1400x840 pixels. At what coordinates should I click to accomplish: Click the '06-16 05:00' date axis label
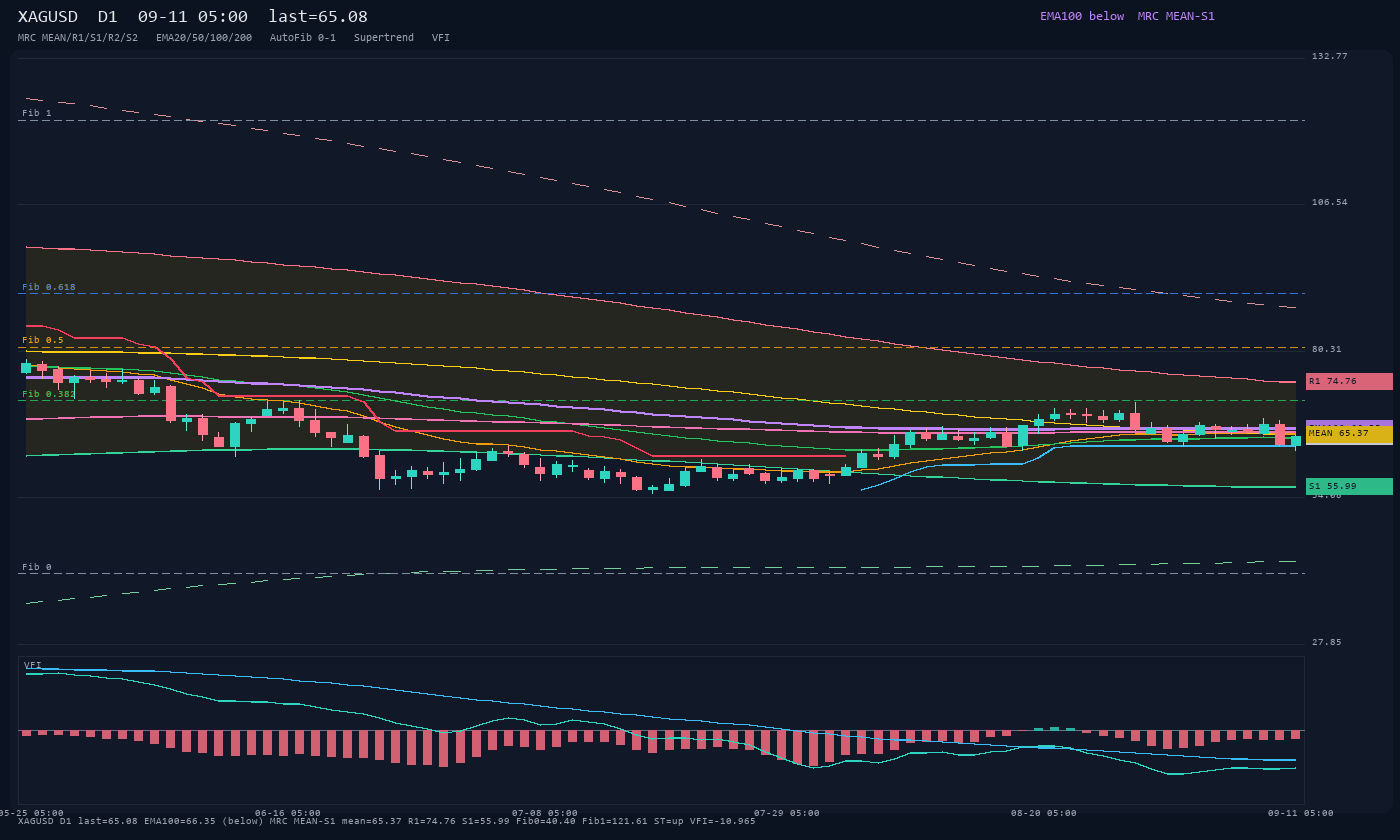(288, 813)
